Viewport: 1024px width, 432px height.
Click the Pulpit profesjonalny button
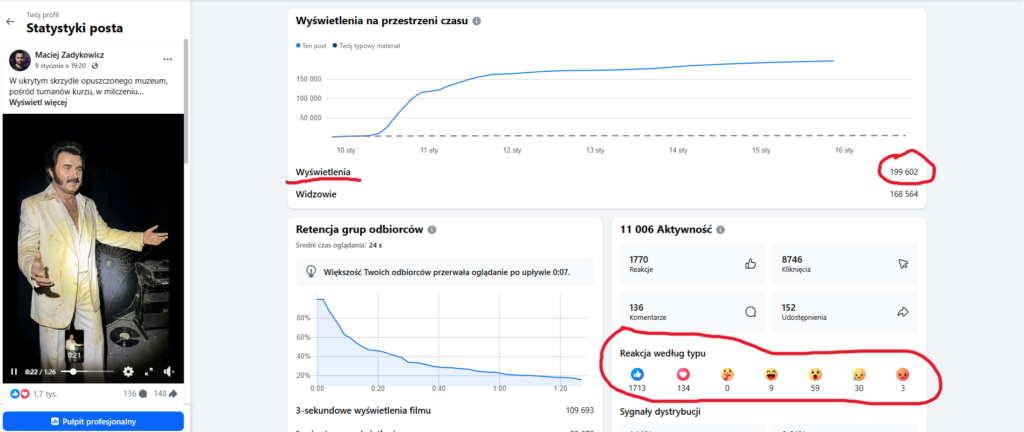(93, 421)
